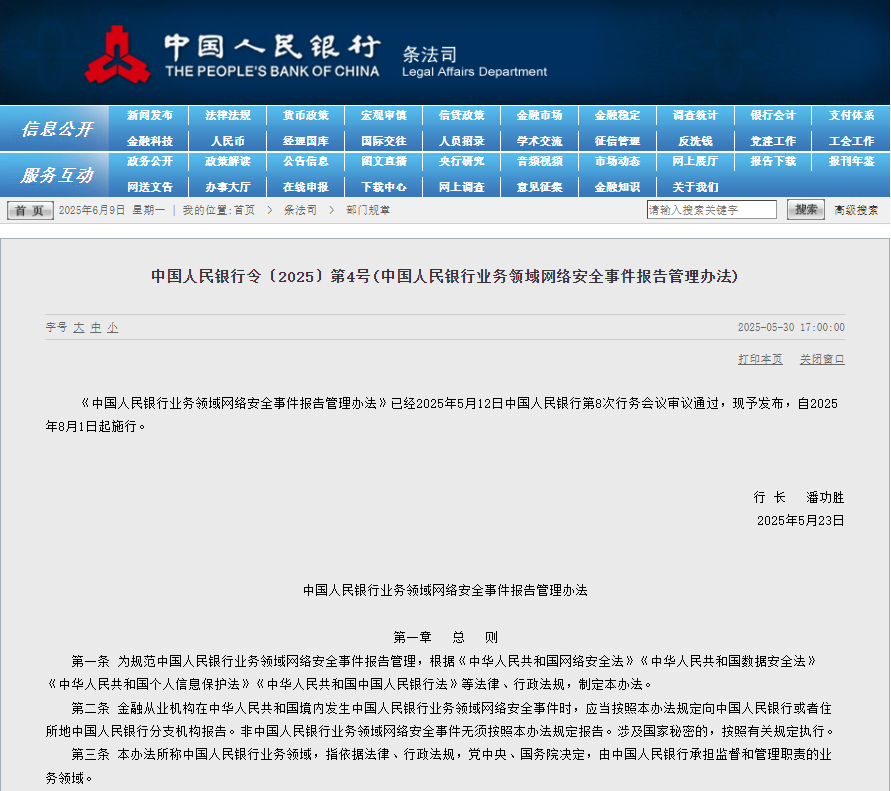Image resolution: width=891 pixels, height=791 pixels.
Task: Click the signing date 2025年5月23日
Action: click(x=800, y=521)
